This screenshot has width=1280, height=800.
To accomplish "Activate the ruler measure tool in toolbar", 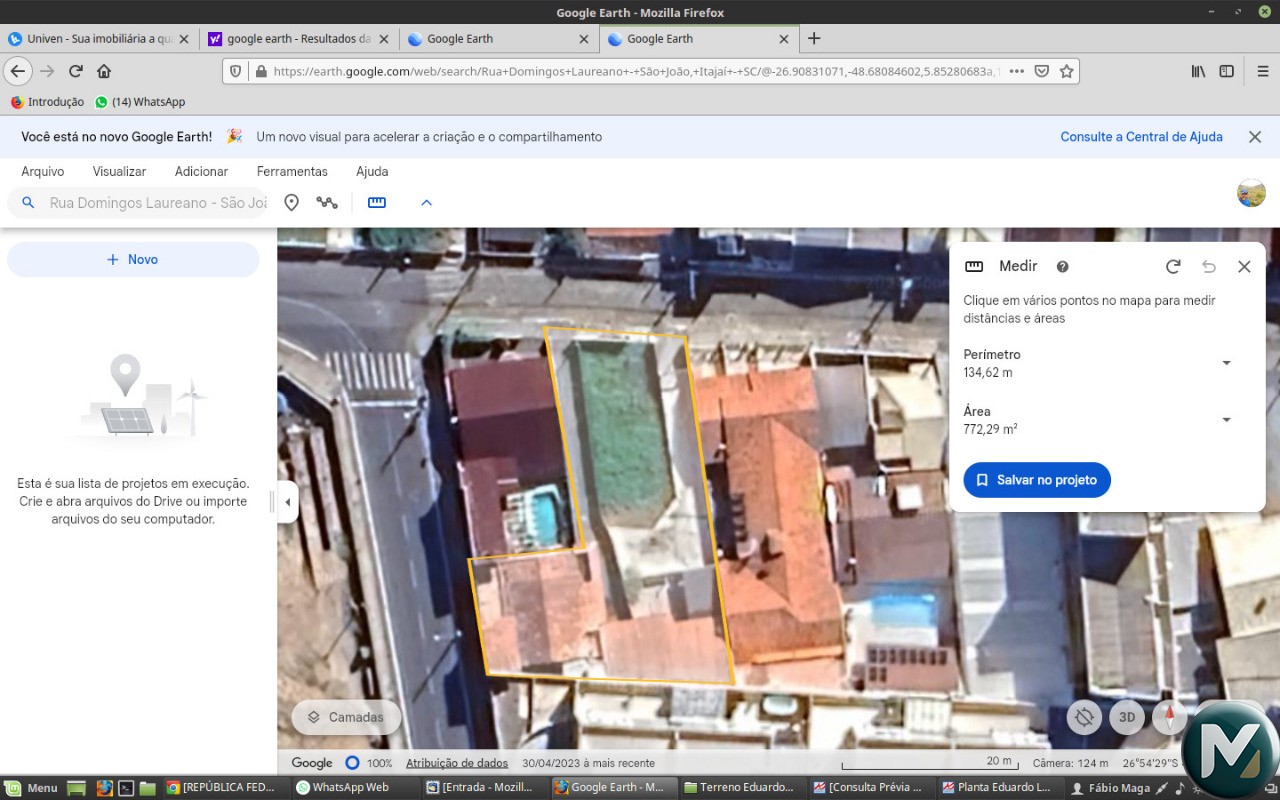I will point(377,203).
